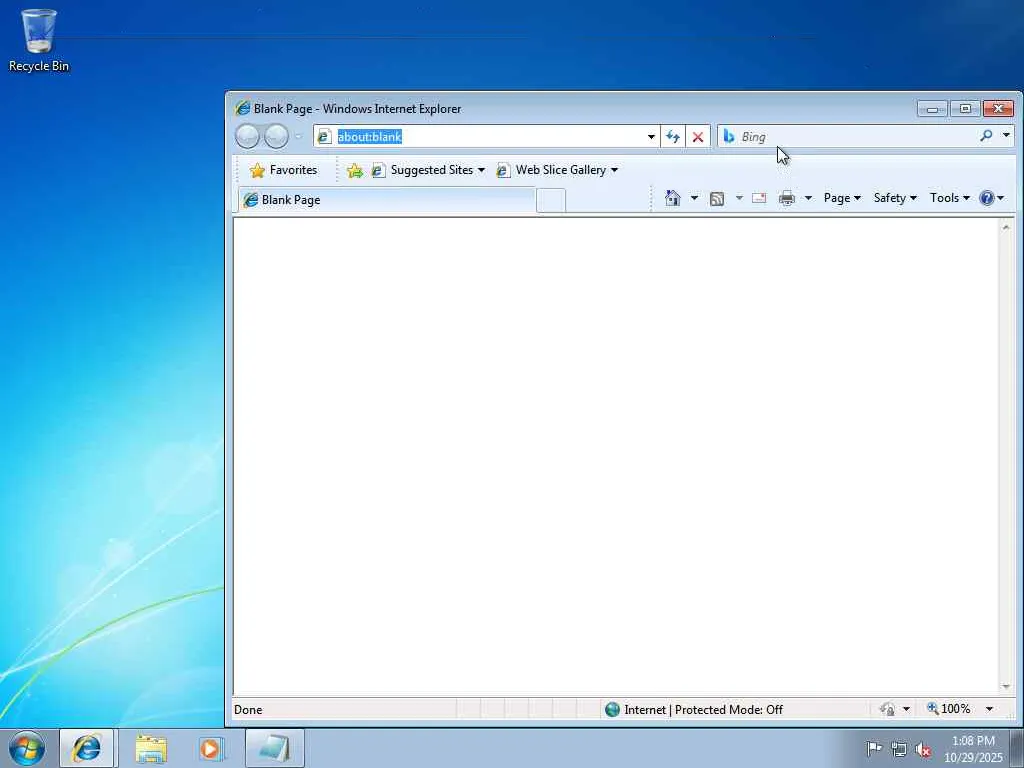This screenshot has height=768, width=1024.
Task: Expand the Feeds dropdown arrow
Action: click(739, 198)
